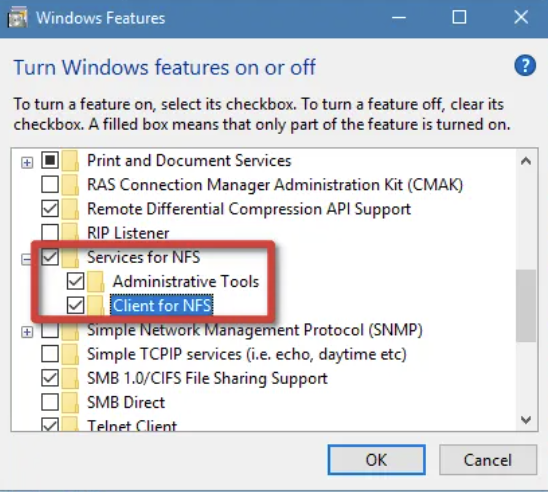Click the scroll up arrow in feature list
The height and width of the screenshot is (492, 548).
[x=526, y=161]
